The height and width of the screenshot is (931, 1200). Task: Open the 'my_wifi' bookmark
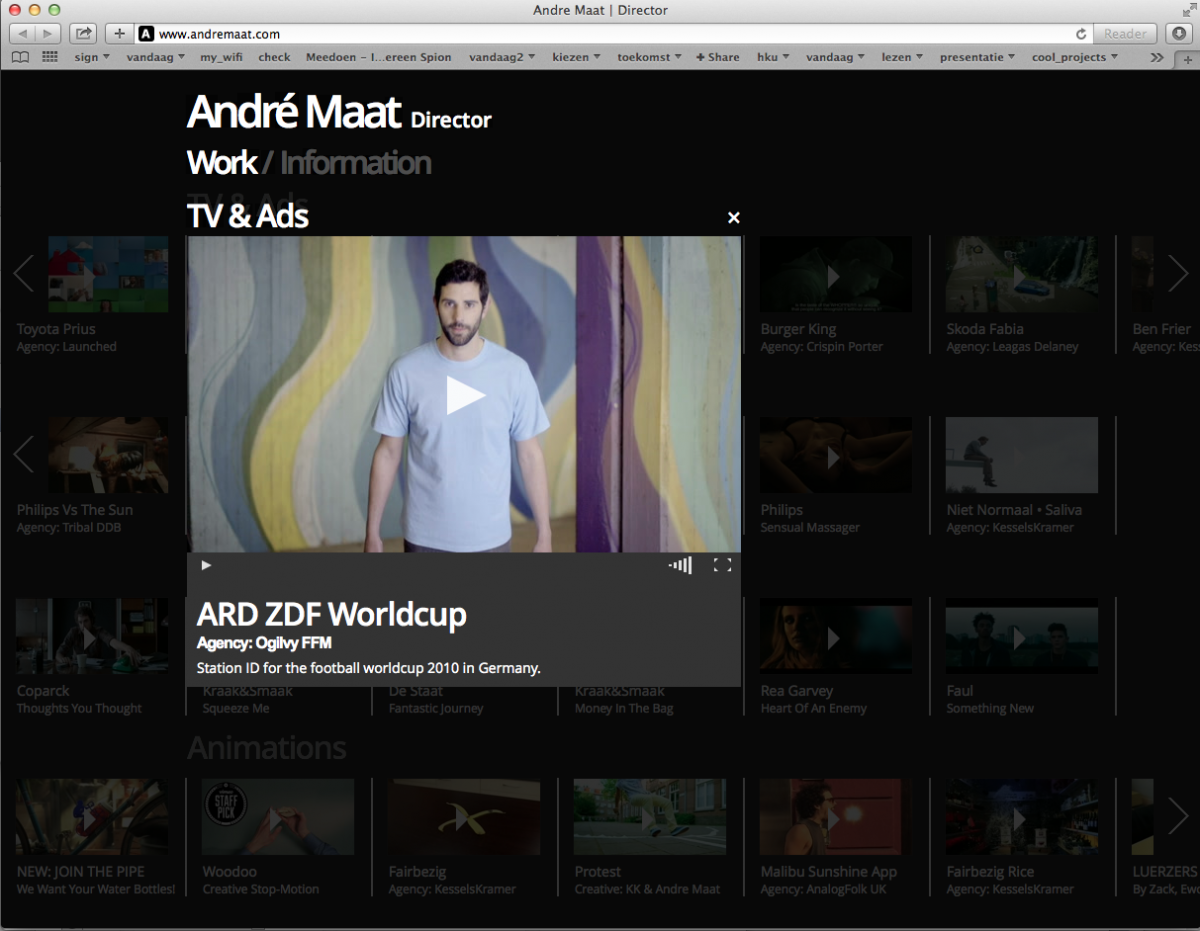coord(221,58)
